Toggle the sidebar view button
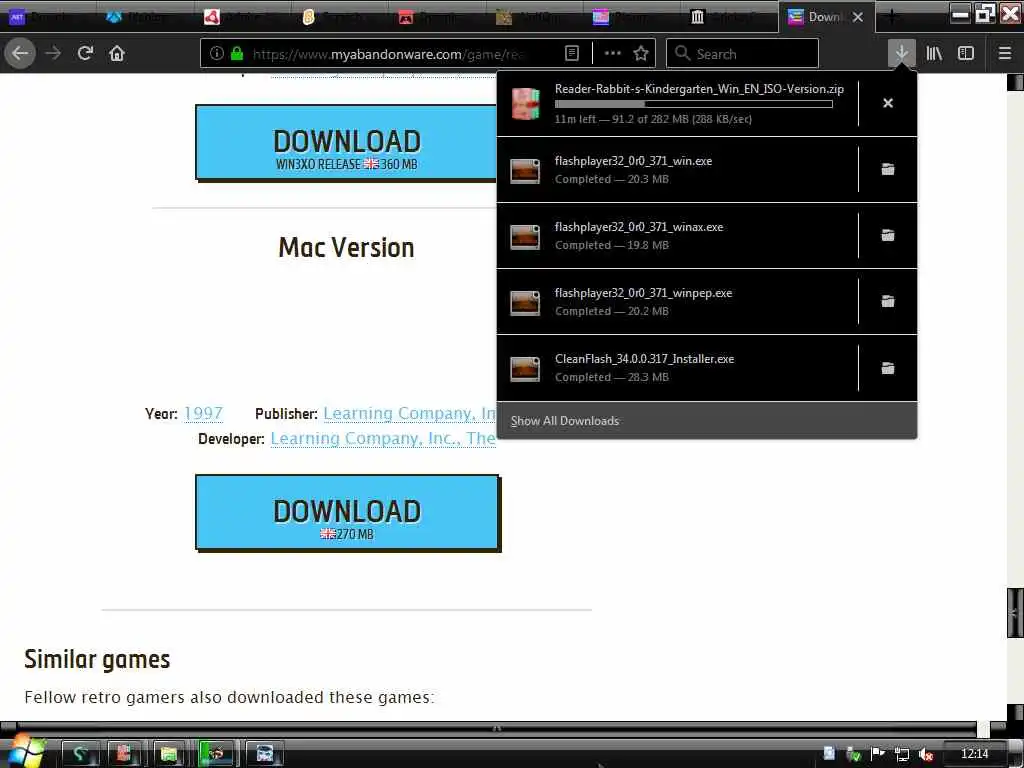Image resolution: width=1024 pixels, height=768 pixels. (966, 54)
